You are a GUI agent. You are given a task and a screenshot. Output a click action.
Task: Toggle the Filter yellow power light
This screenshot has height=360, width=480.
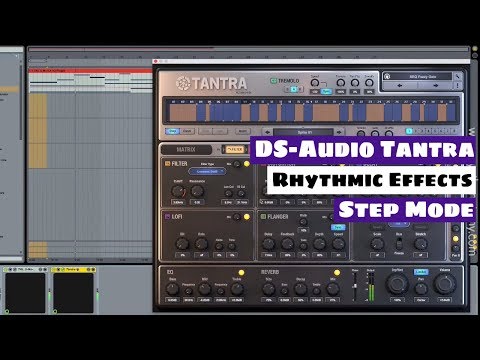point(247,164)
